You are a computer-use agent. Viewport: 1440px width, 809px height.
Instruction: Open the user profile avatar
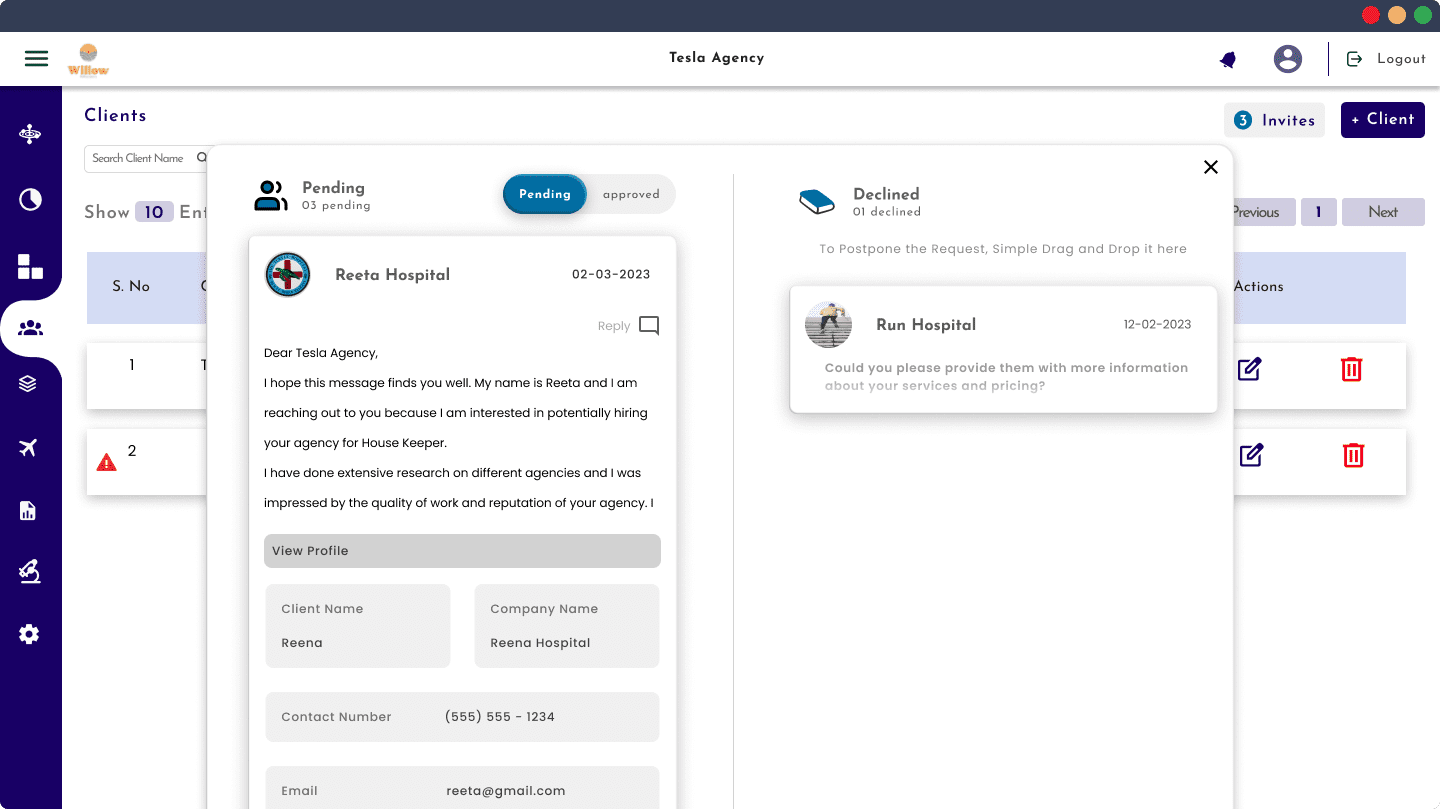[1288, 59]
